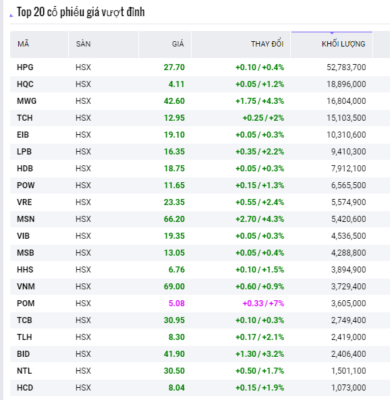Select the HCD stock row symbol
The width and height of the screenshot is (390, 400).
click(25, 388)
